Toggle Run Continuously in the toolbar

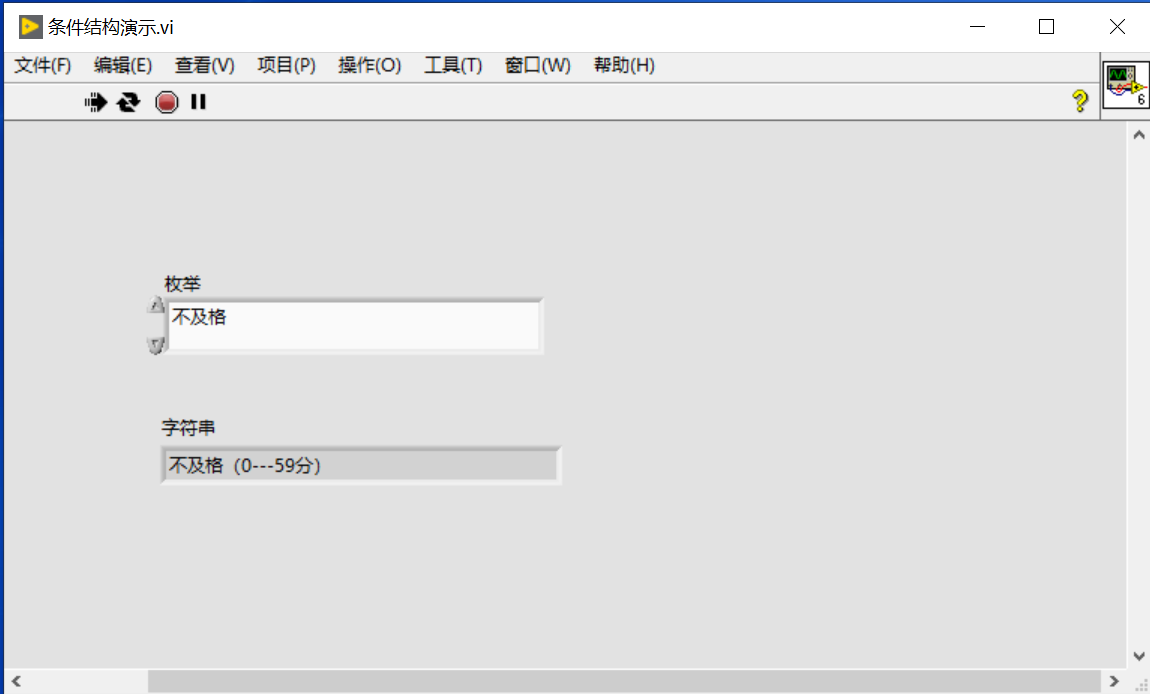click(129, 102)
